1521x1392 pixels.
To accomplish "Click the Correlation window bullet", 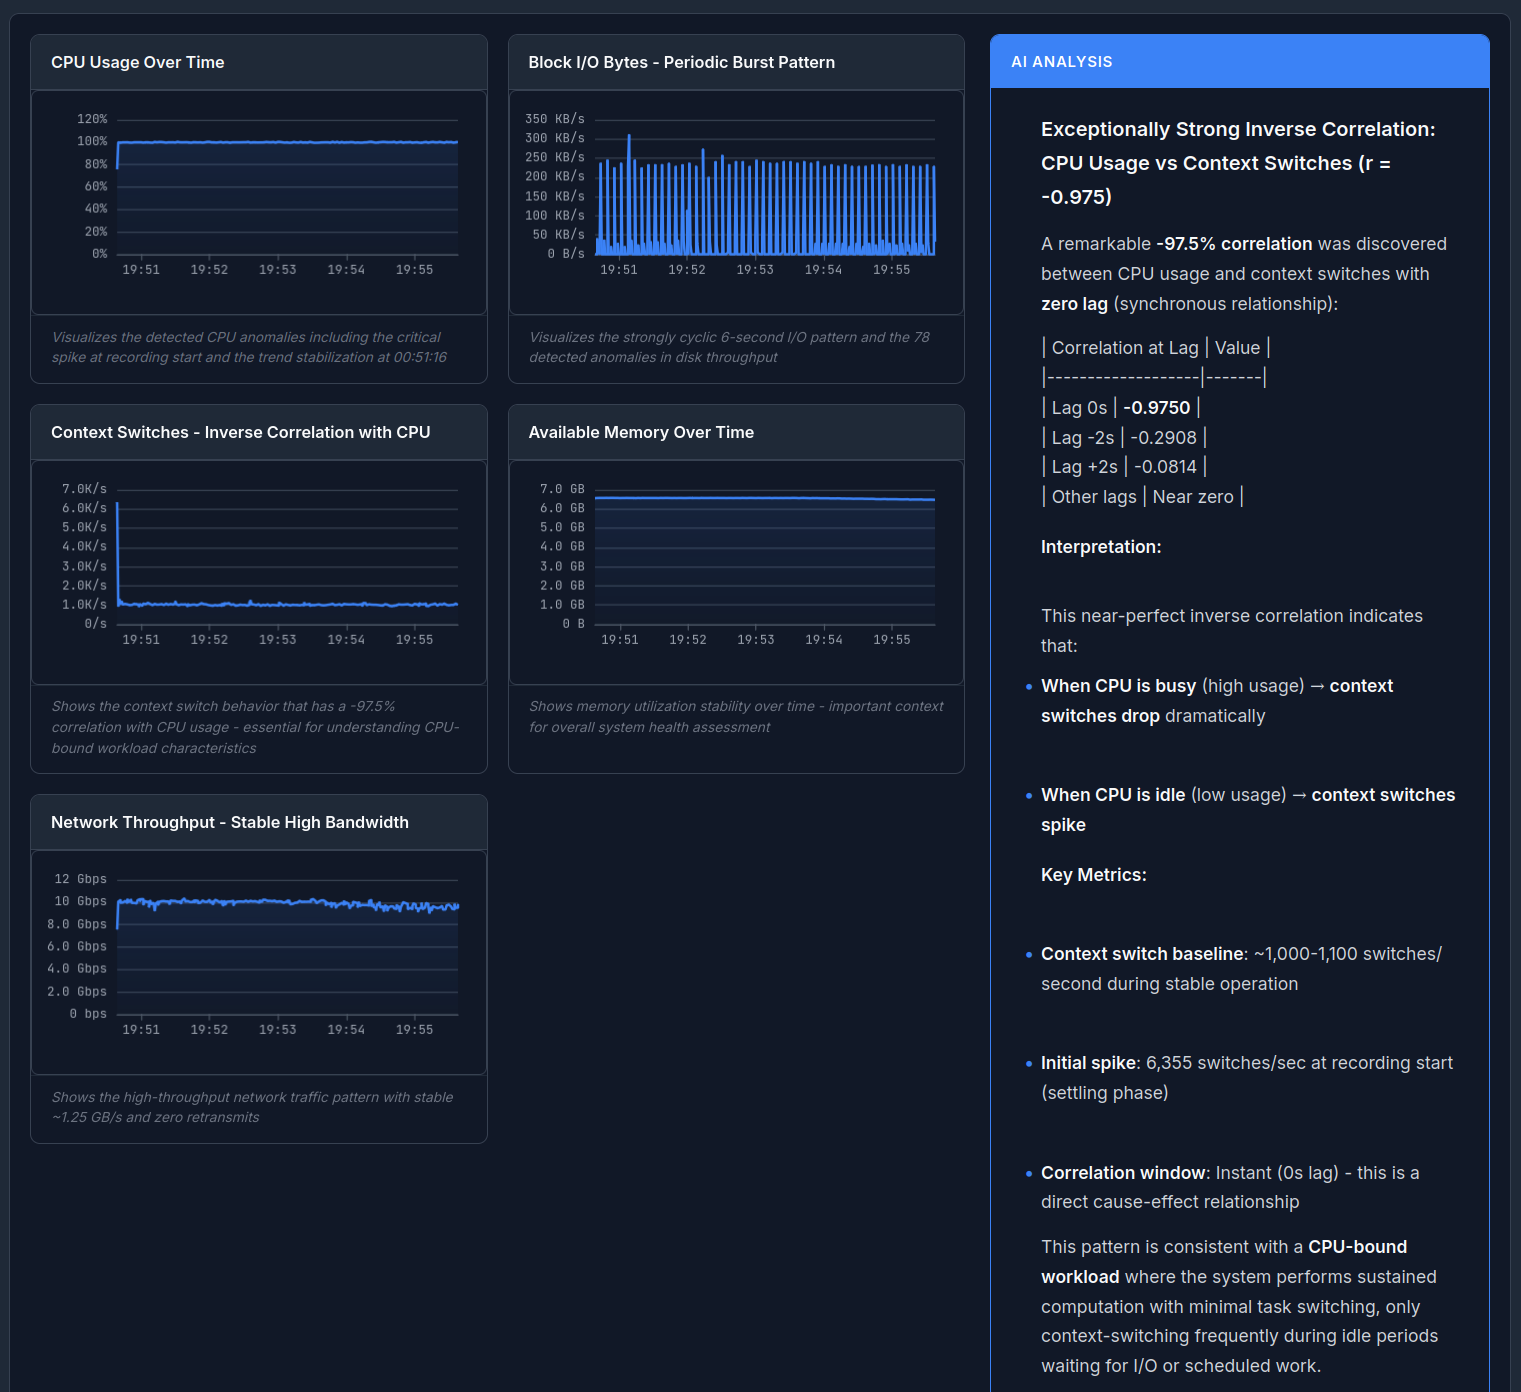I will 1230,1187.
